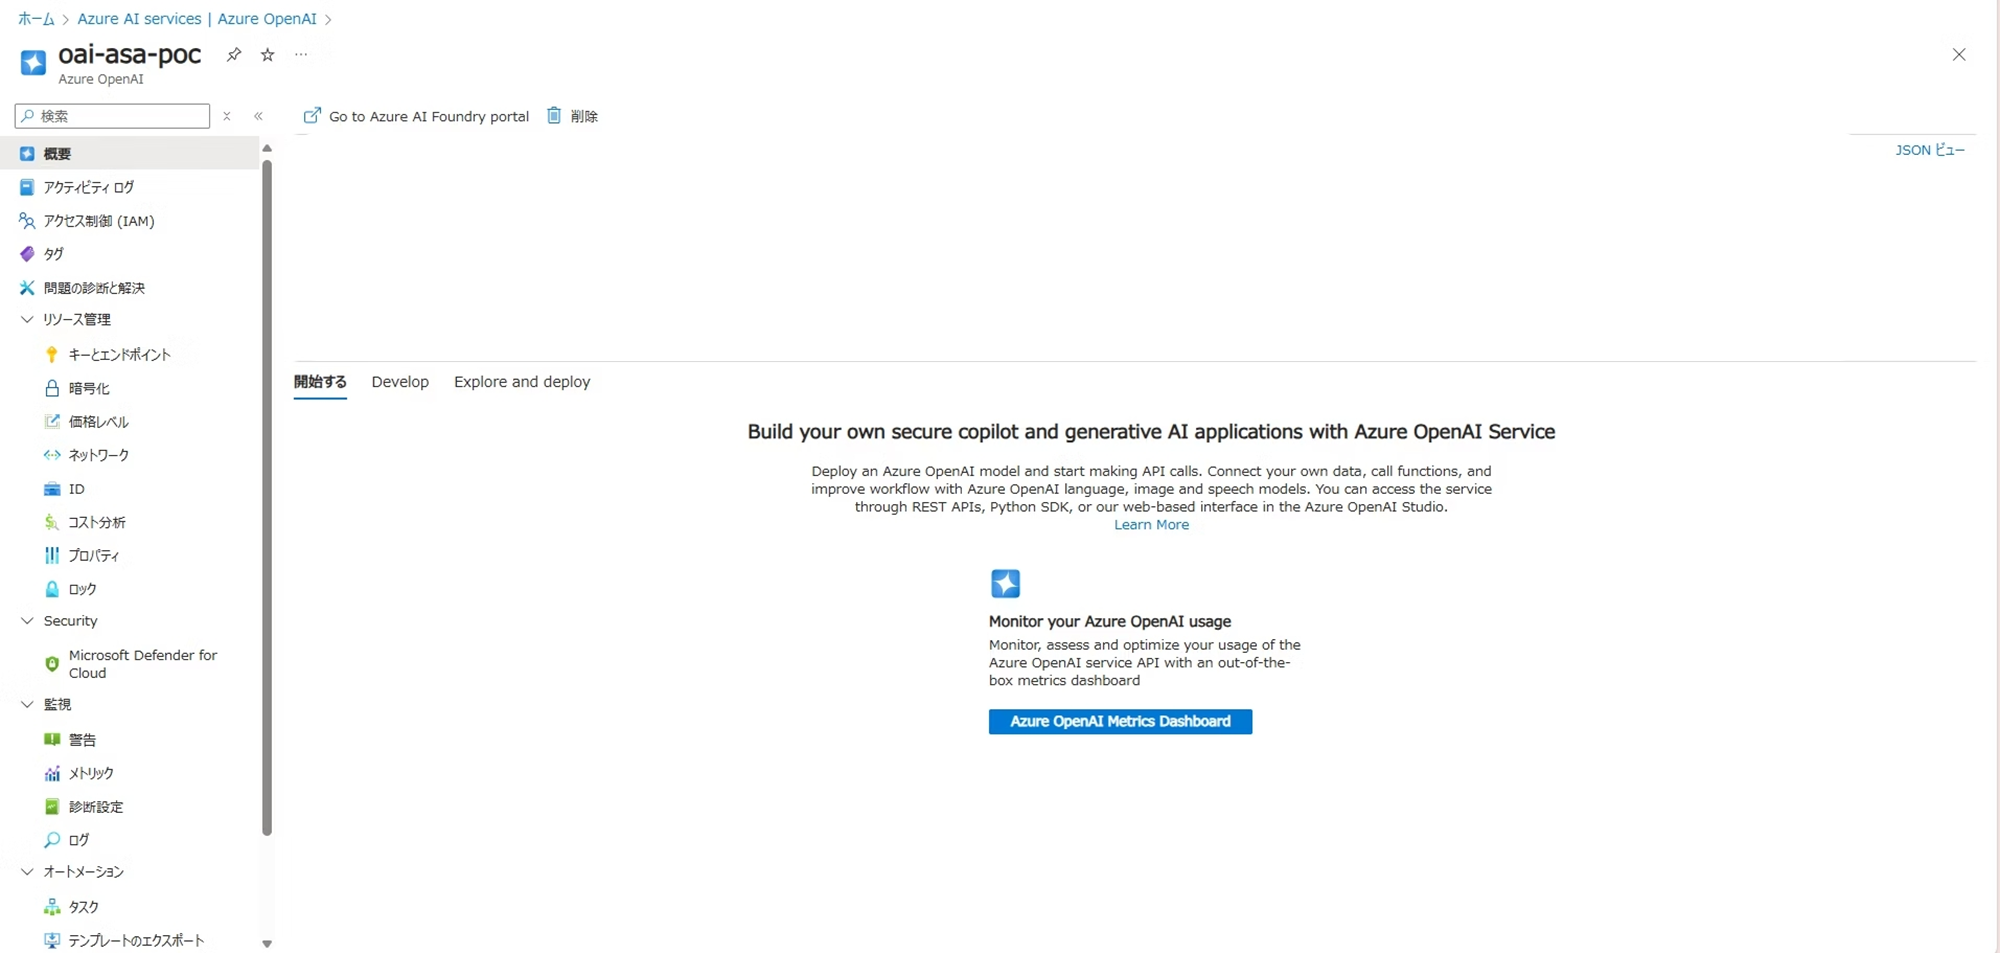Follow the Learn More link

click(1151, 525)
